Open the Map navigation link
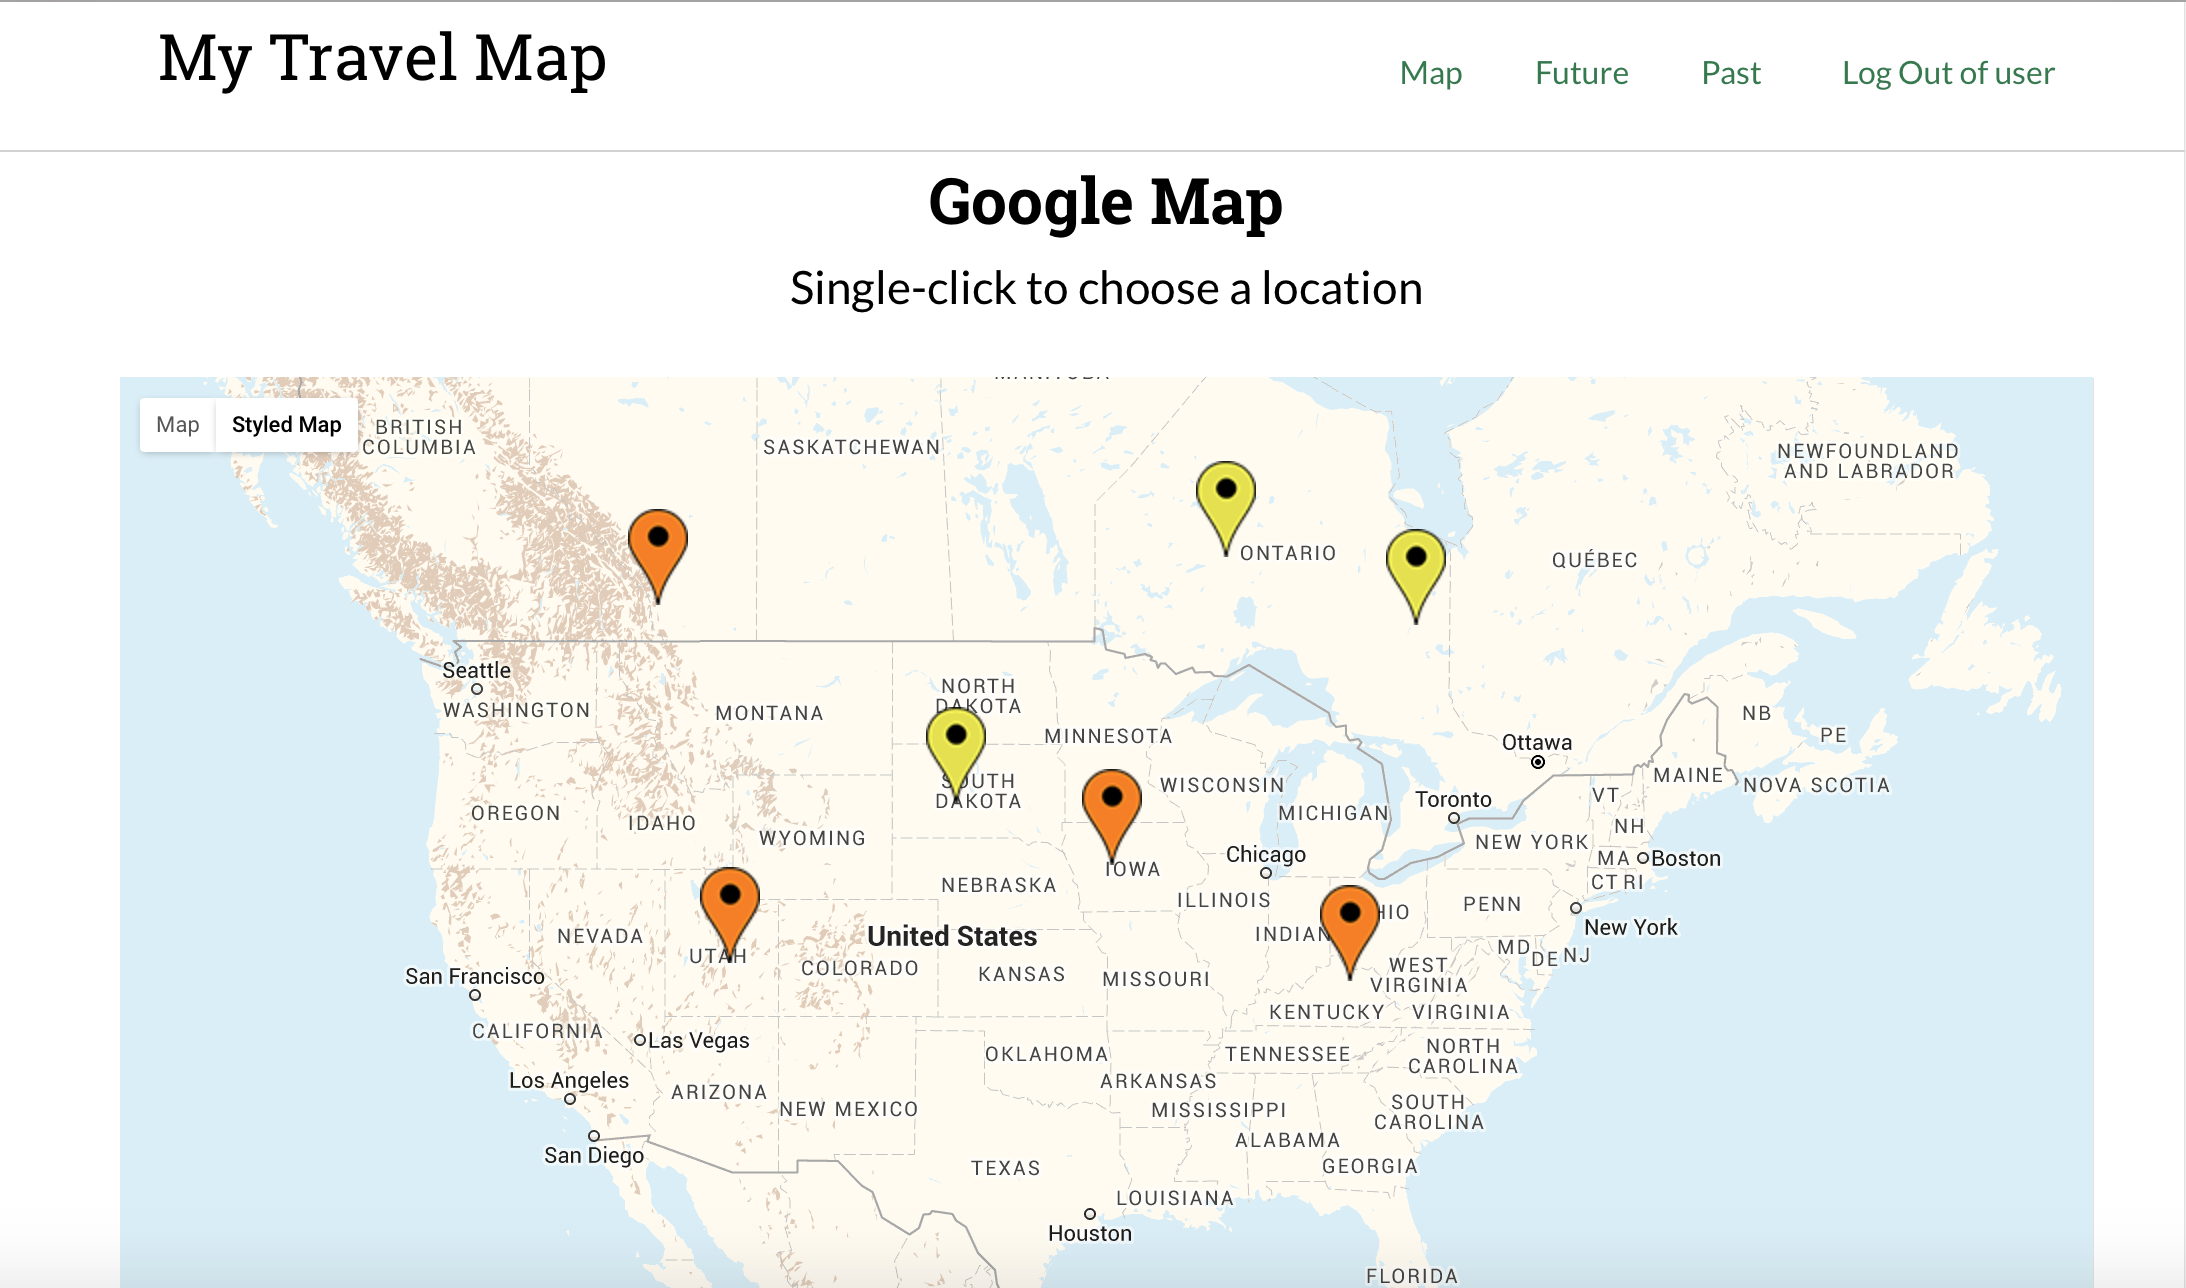Image resolution: width=2186 pixels, height=1288 pixels. click(1430, 73)
